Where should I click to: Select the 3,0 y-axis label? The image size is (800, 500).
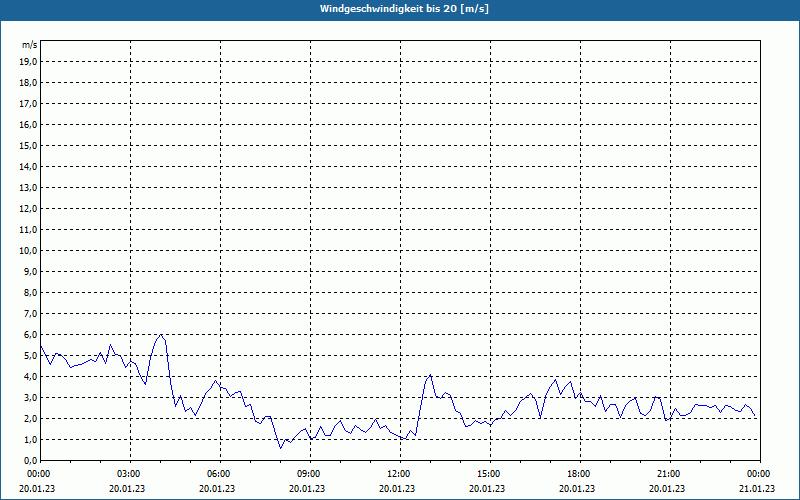pos(30,397)
